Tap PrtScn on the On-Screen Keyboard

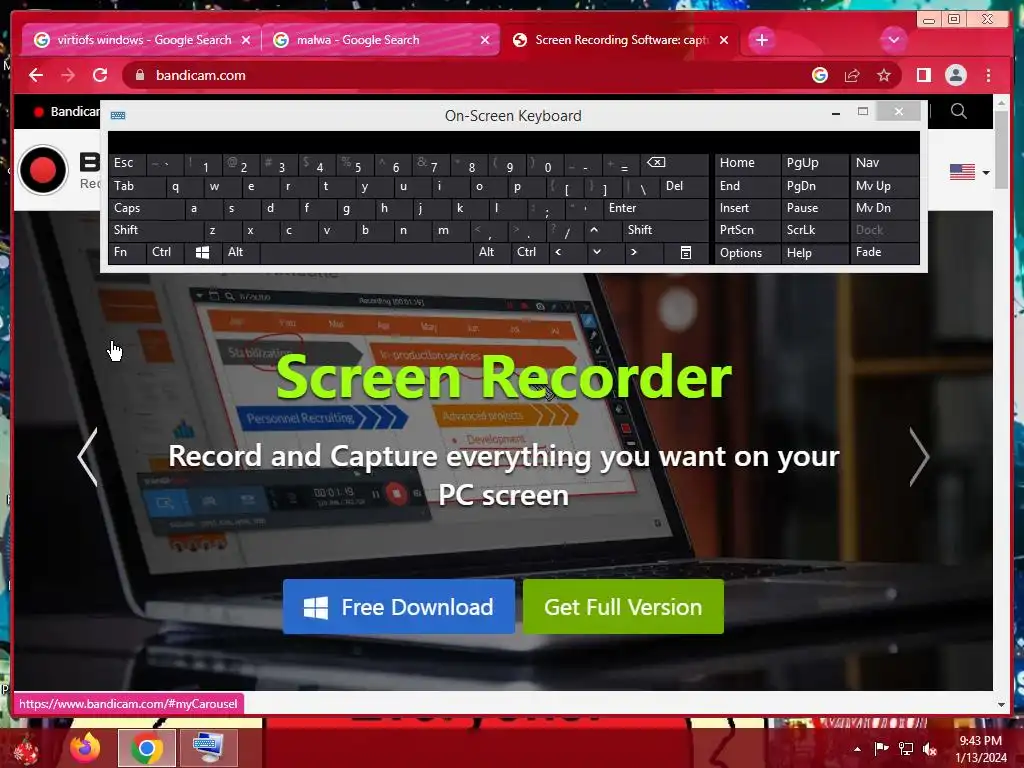[x=748, y=230]
